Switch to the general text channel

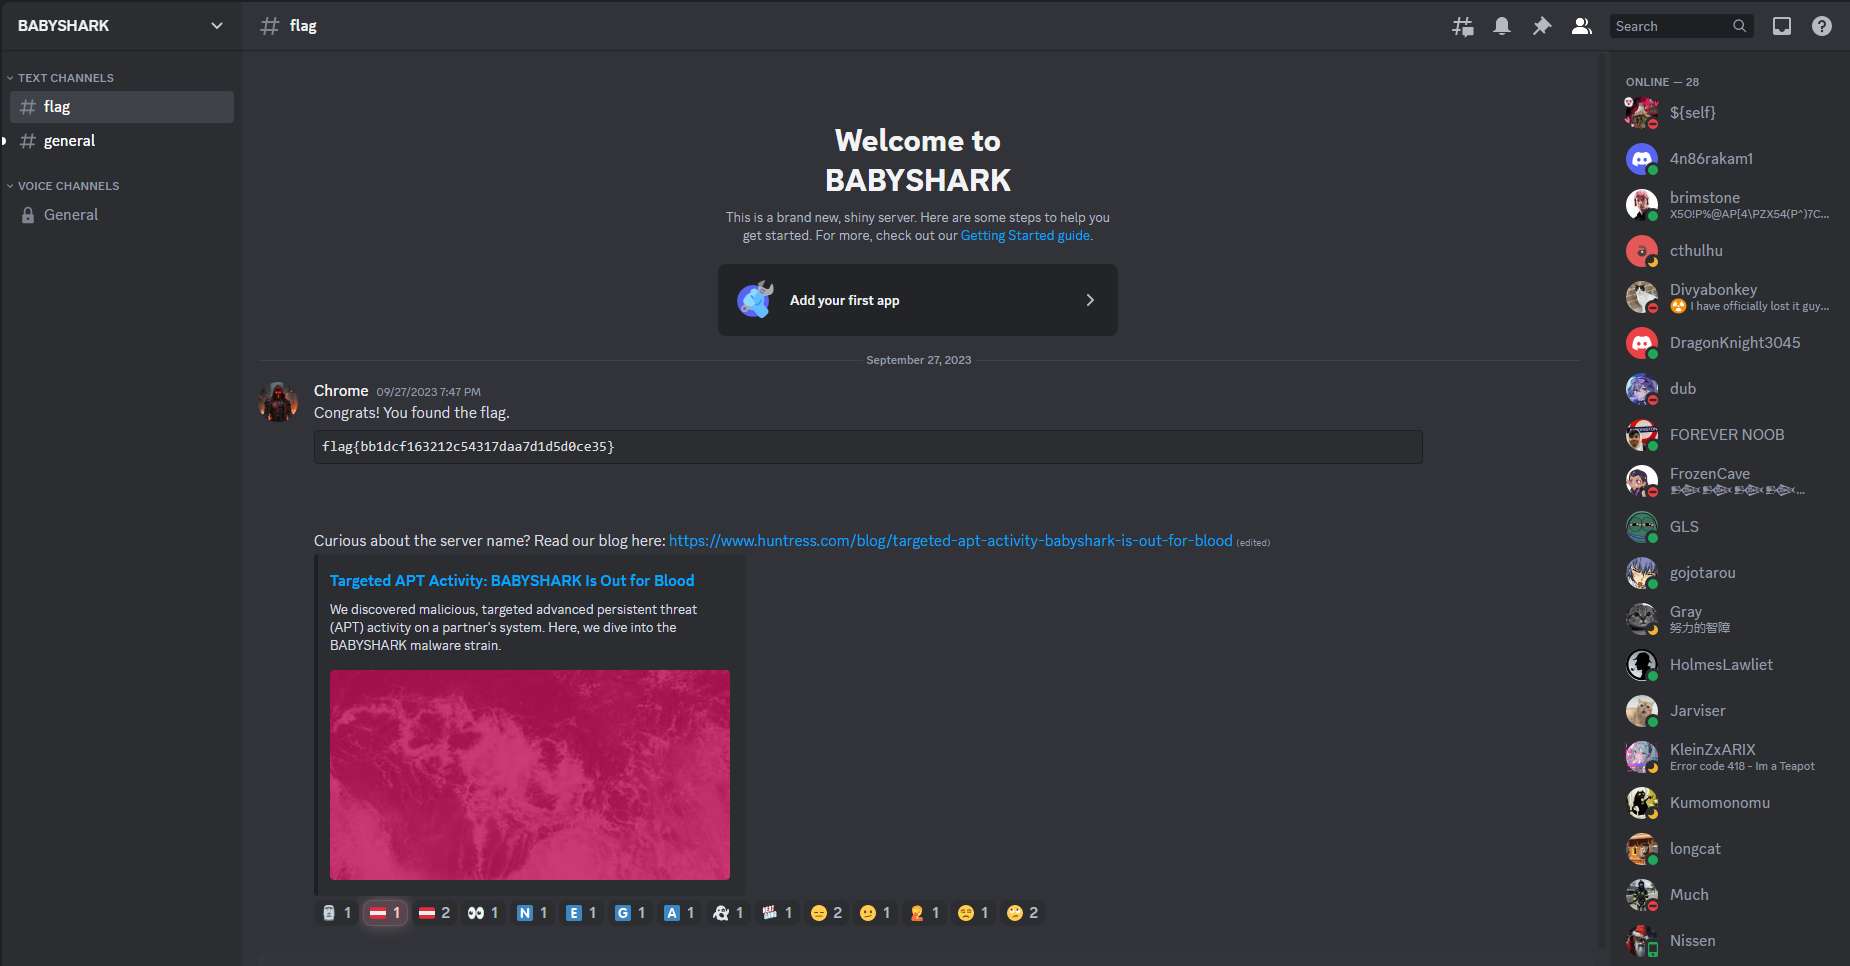(x=122, y=141)
